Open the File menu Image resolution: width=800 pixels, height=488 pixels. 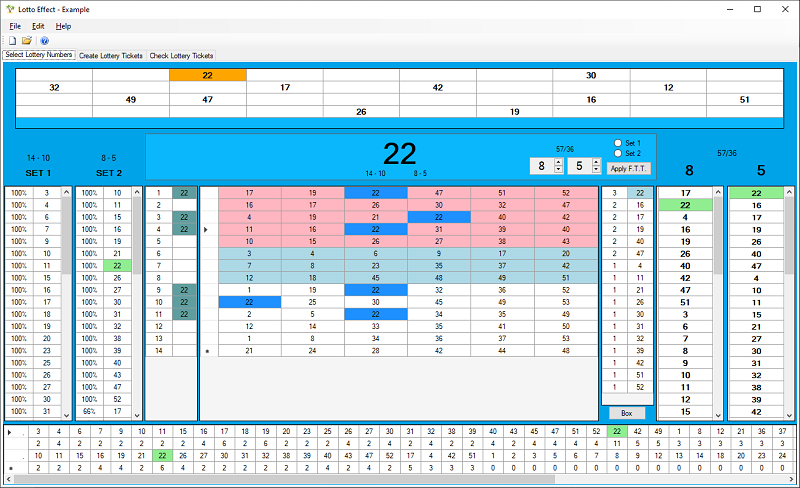pos(15,26)
